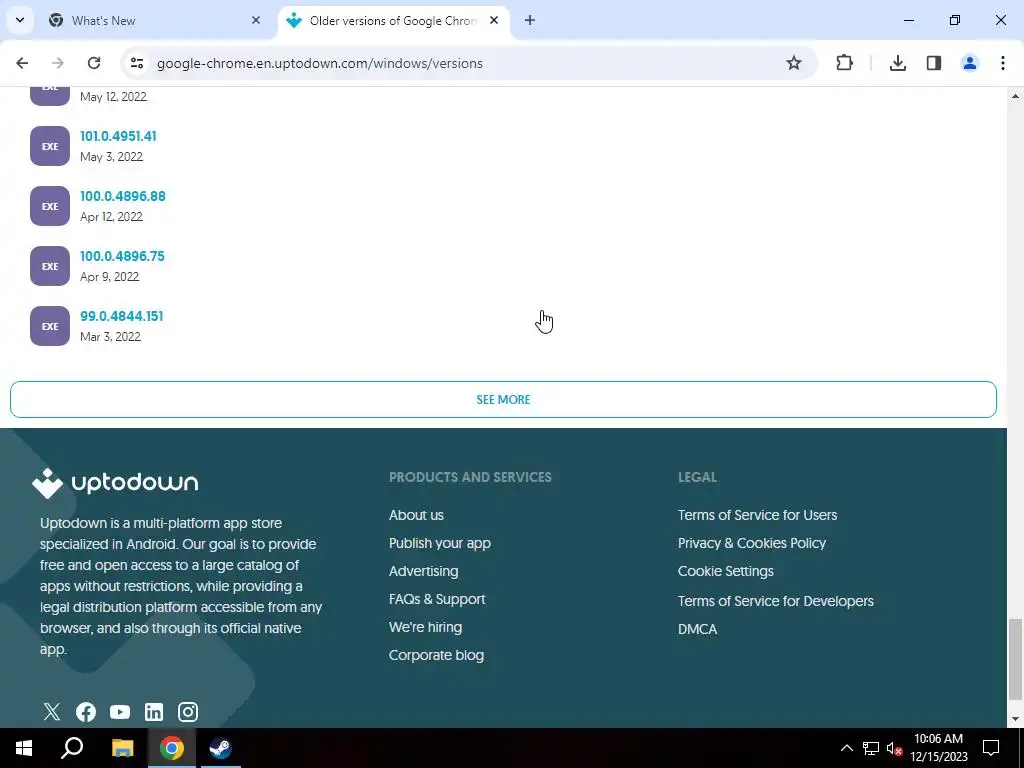Click the SEE MORE button

tap(504, 400)
